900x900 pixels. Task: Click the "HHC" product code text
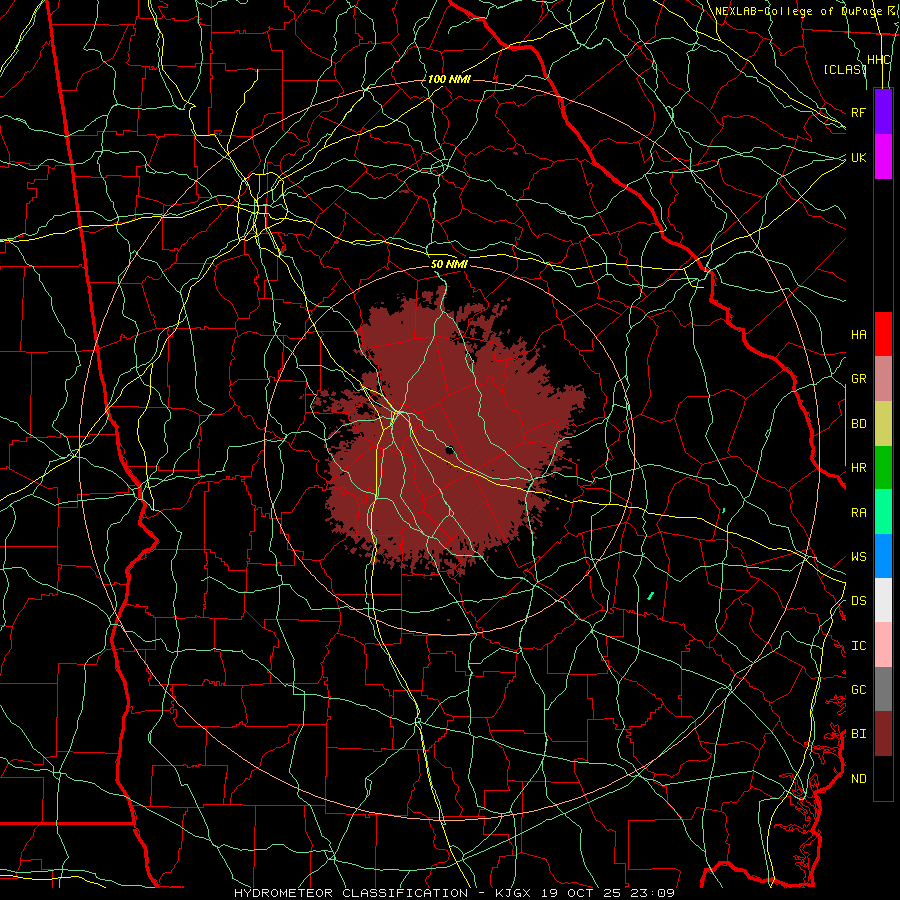pos(878,60)
